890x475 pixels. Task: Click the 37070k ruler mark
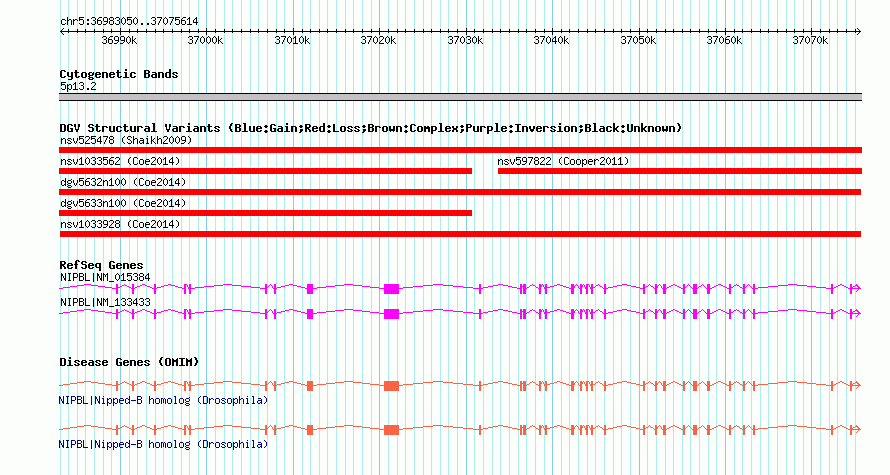click(x=811, y=40)
